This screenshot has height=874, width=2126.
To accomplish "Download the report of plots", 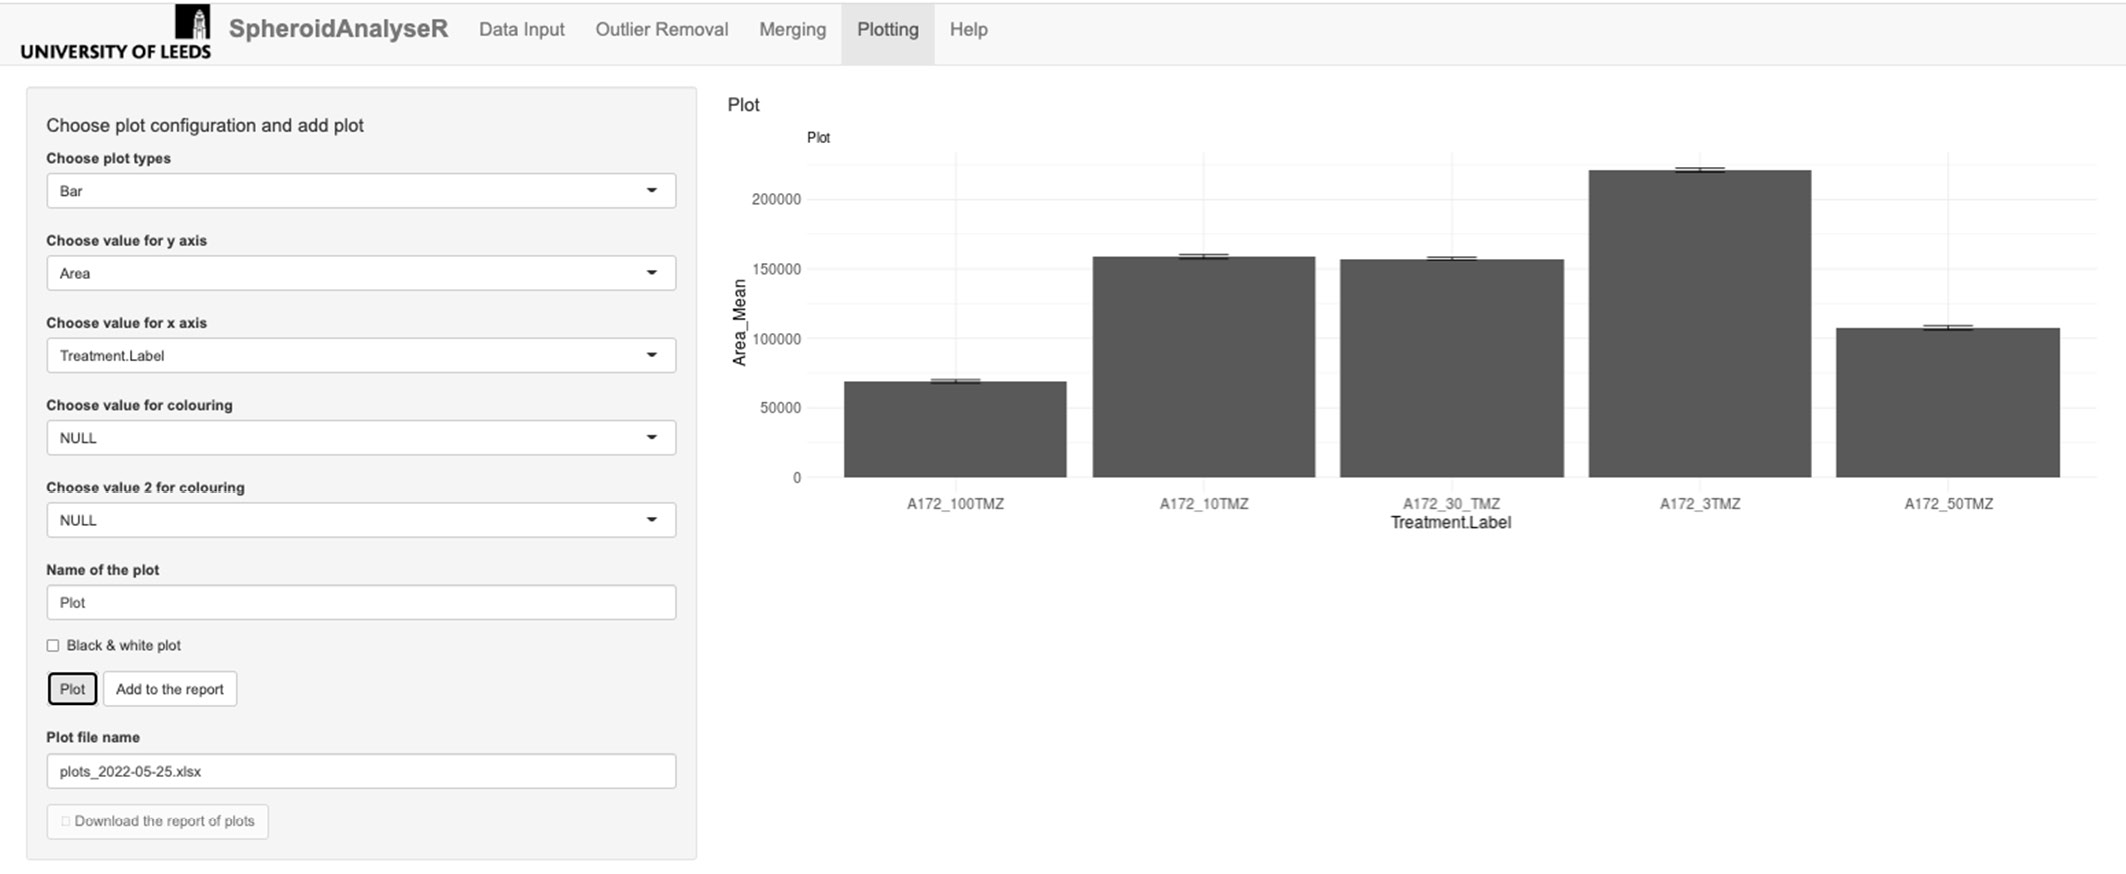I will tap(157, 821).
